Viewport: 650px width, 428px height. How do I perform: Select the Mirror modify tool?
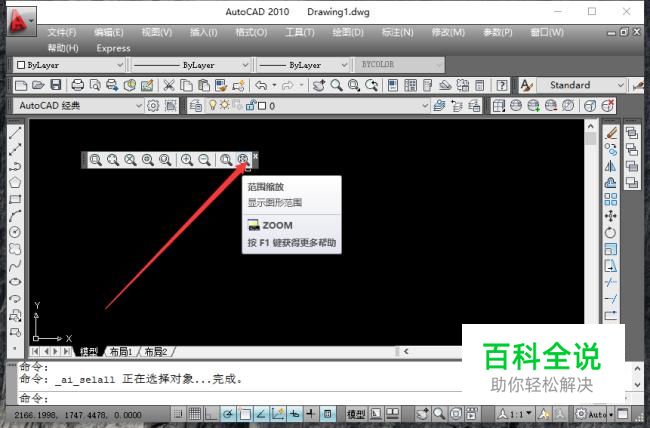pyautogui.click(x=611, y=166)
